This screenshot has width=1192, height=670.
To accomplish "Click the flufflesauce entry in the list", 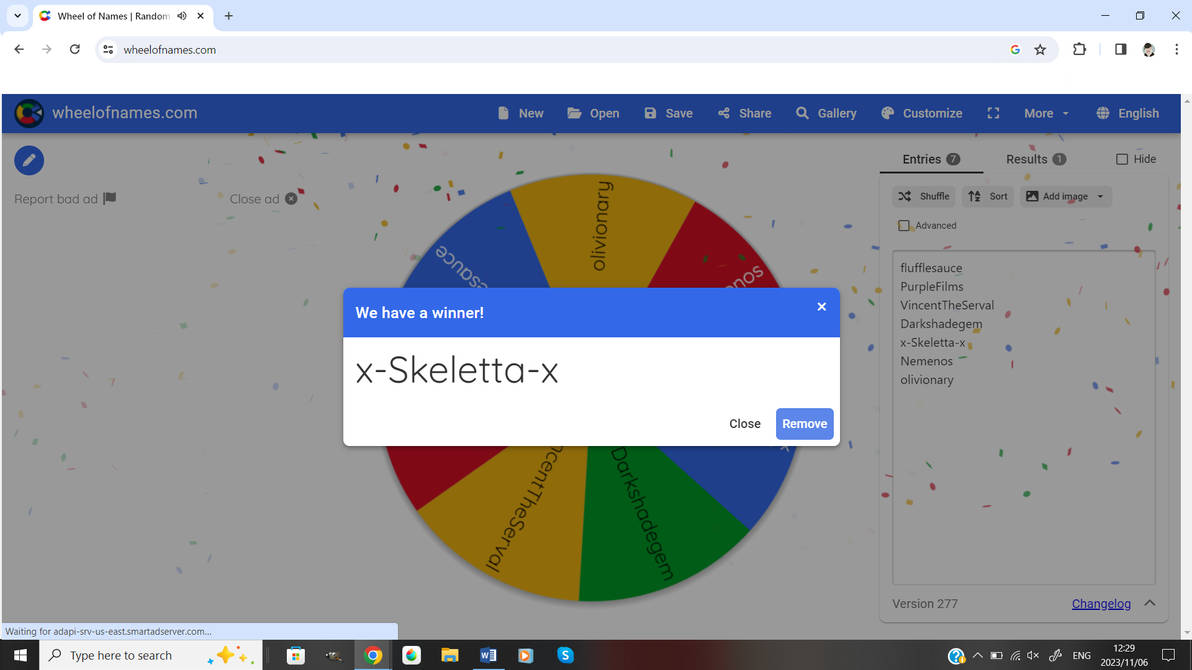I will tap(931, 268).
